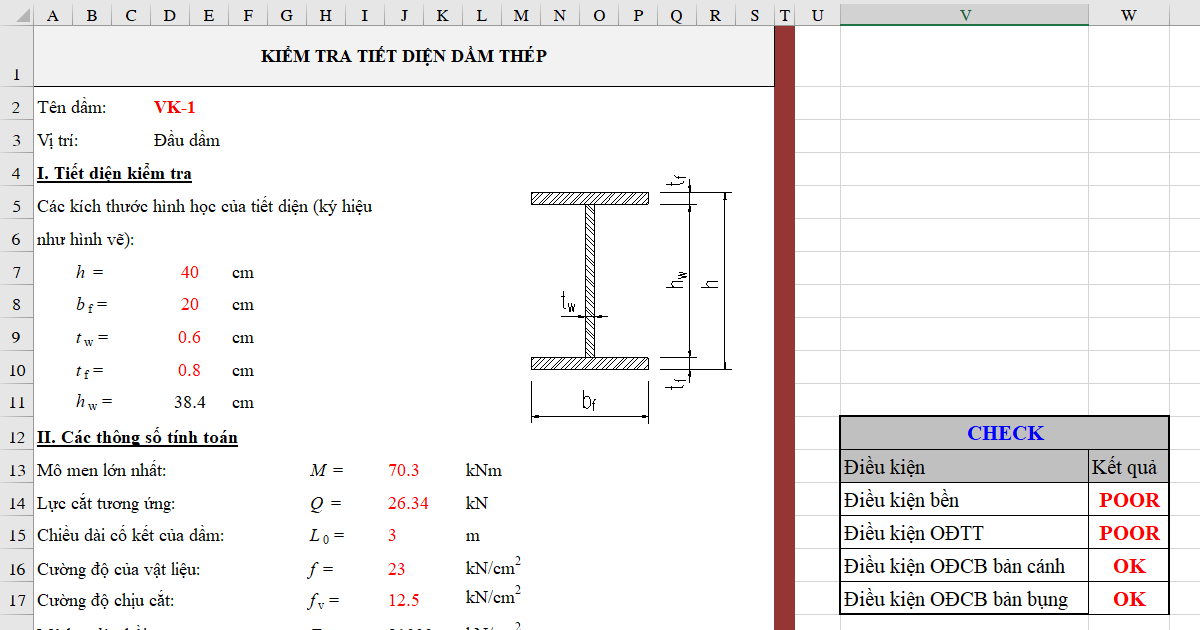Click the shear force value 26.34

[x=408, y=503]
